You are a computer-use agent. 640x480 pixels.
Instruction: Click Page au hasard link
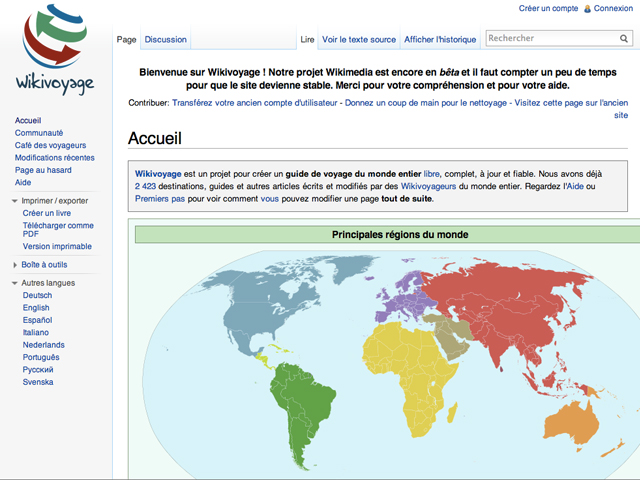[x=43, y=170]
